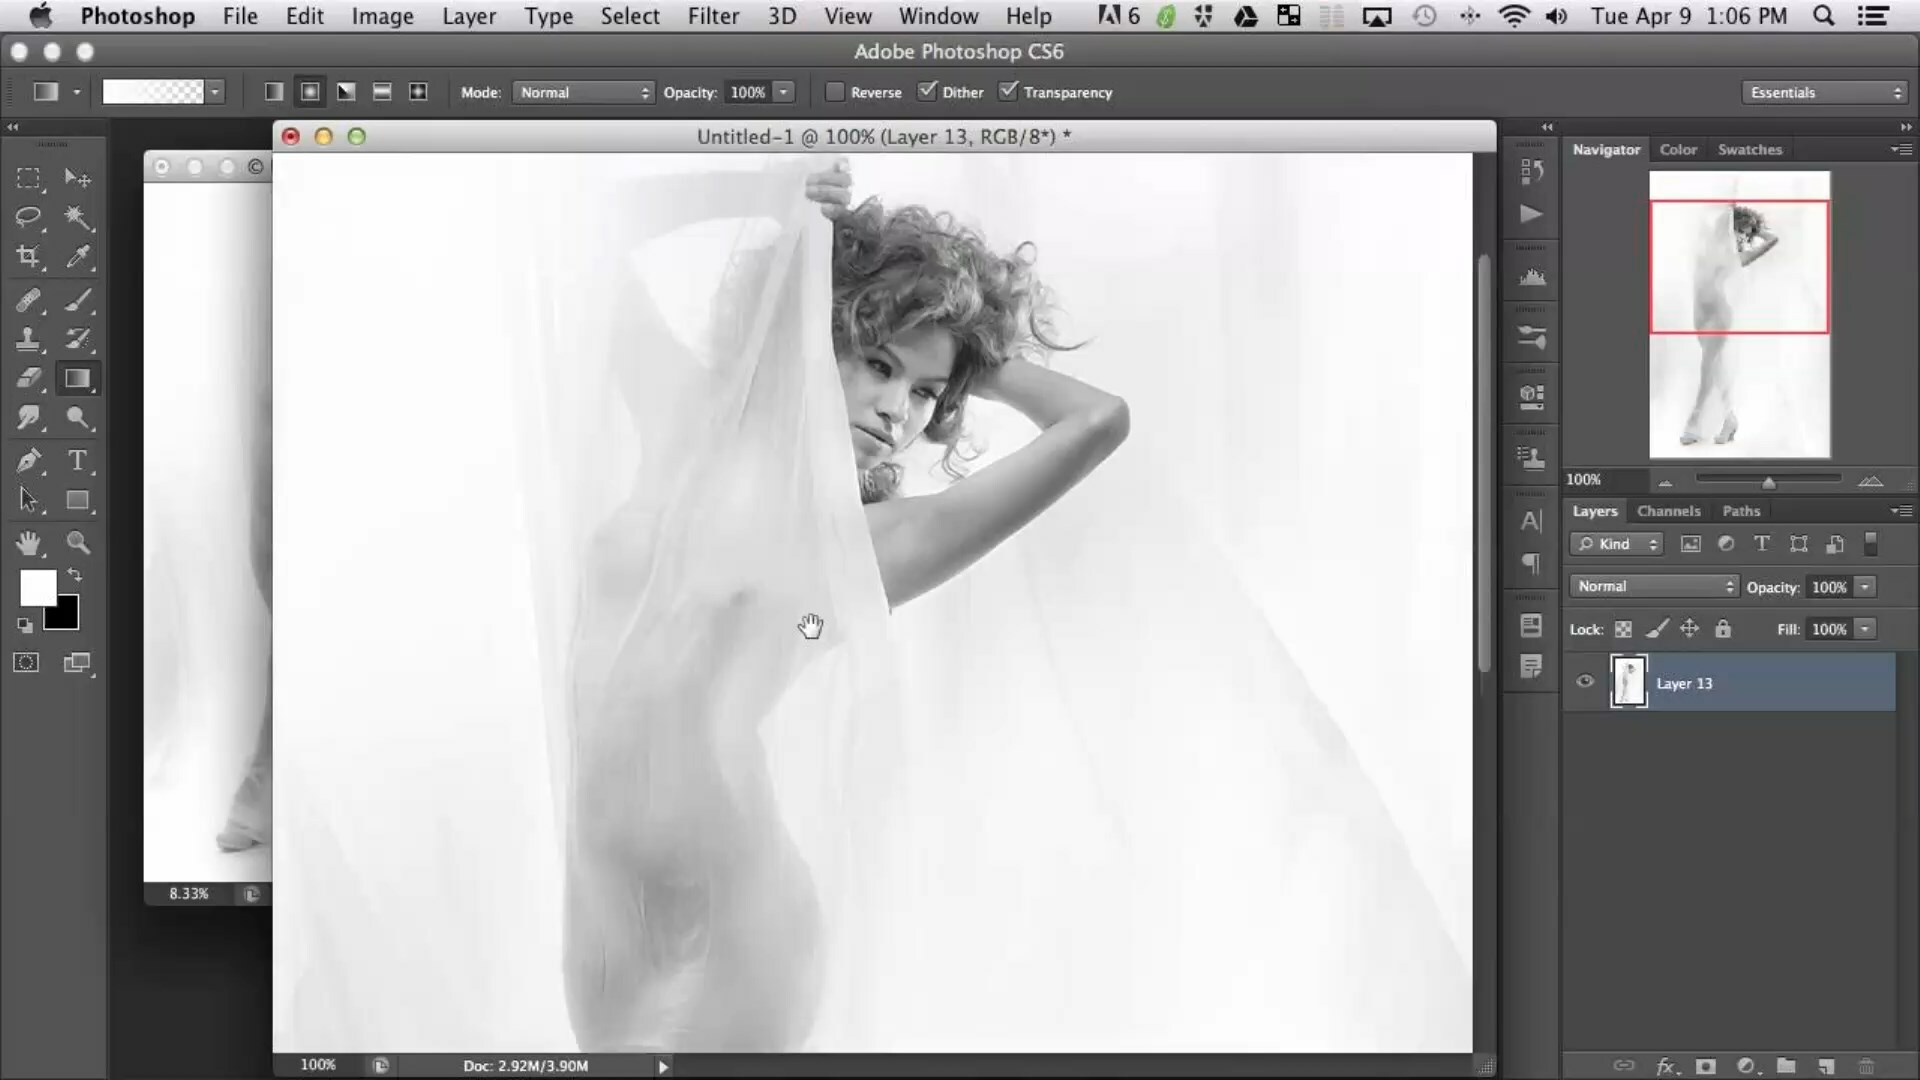1920x1080 pixels.
Task: Switch to the Channels tab
Action: (x=1668, y=511)
